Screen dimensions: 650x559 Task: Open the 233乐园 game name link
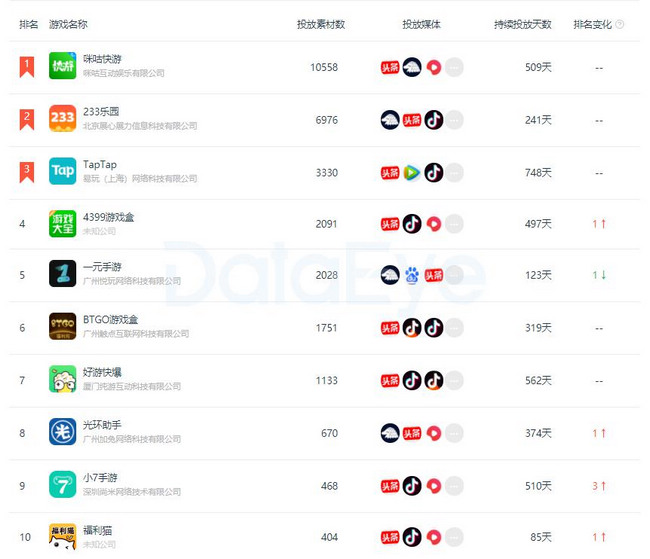(101, 112)
